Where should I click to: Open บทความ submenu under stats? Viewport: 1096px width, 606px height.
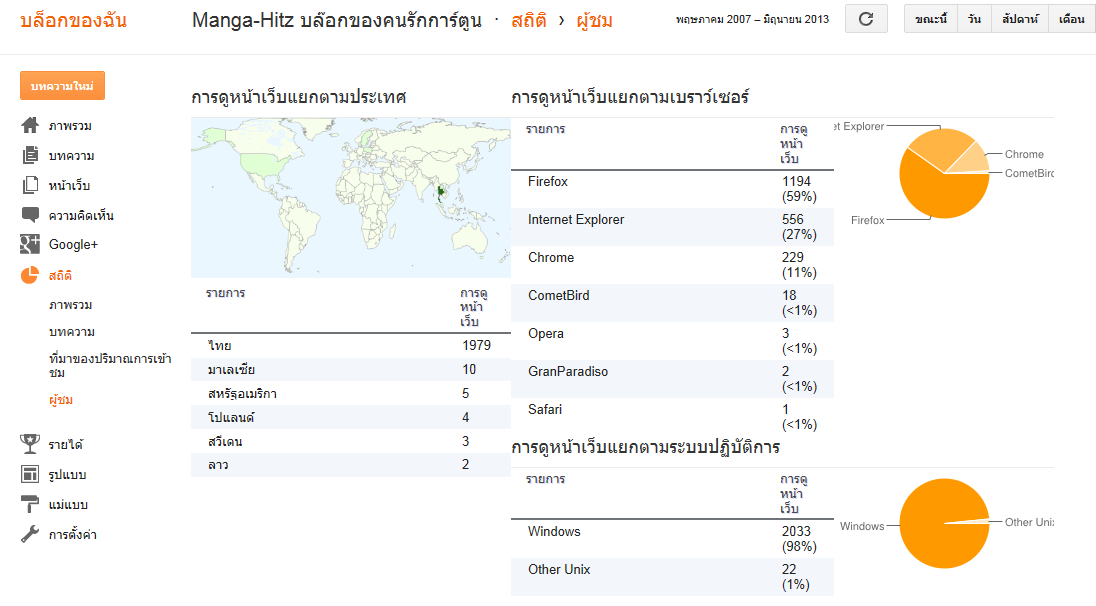pos(72,331)
